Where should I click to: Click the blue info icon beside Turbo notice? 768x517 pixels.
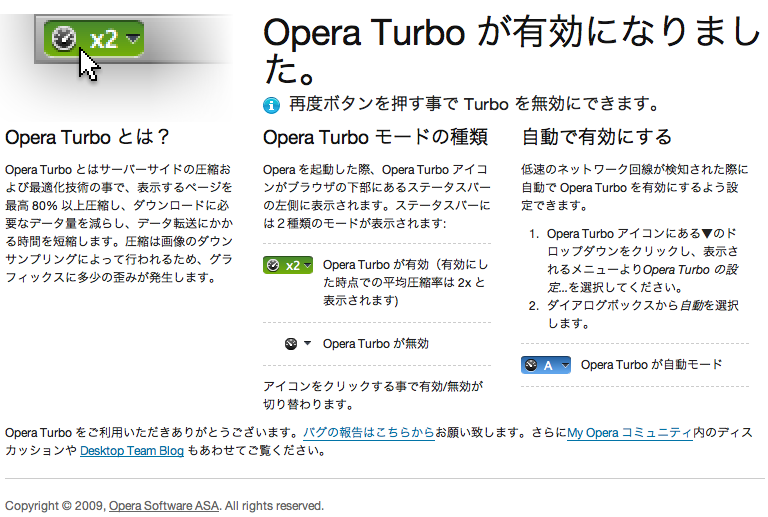(271, 105)
